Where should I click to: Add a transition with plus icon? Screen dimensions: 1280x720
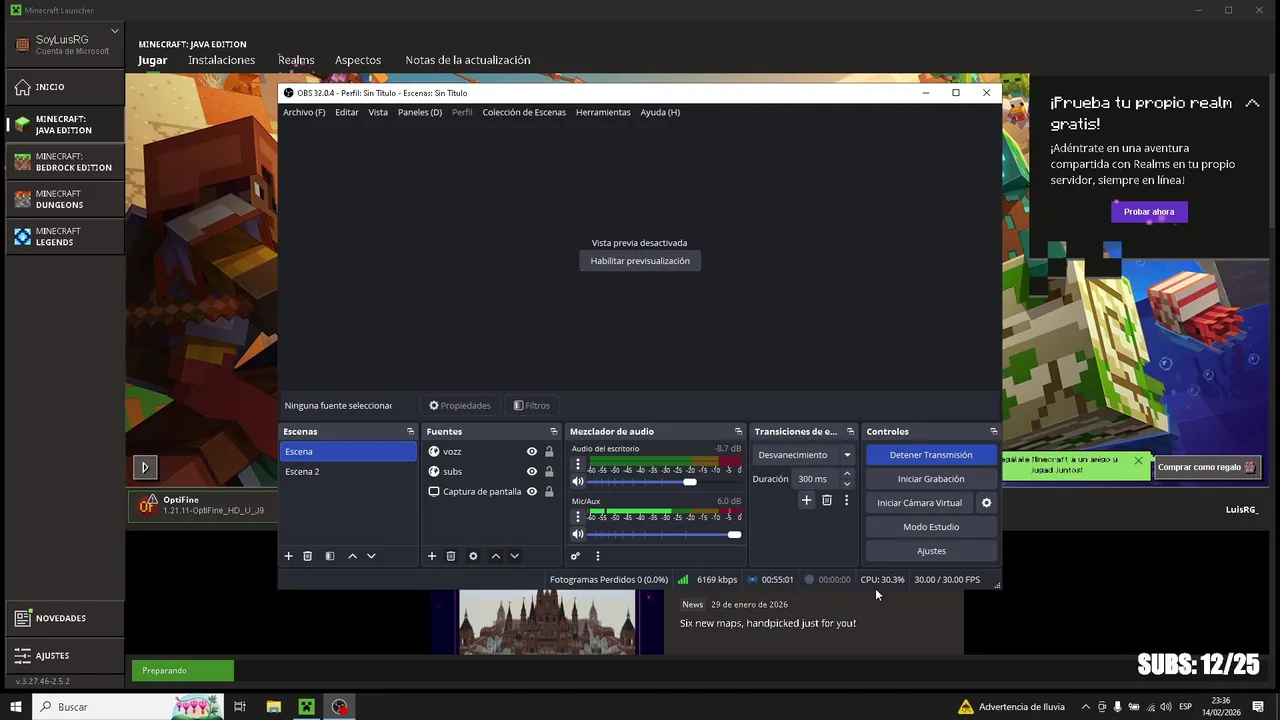[806, 500]
